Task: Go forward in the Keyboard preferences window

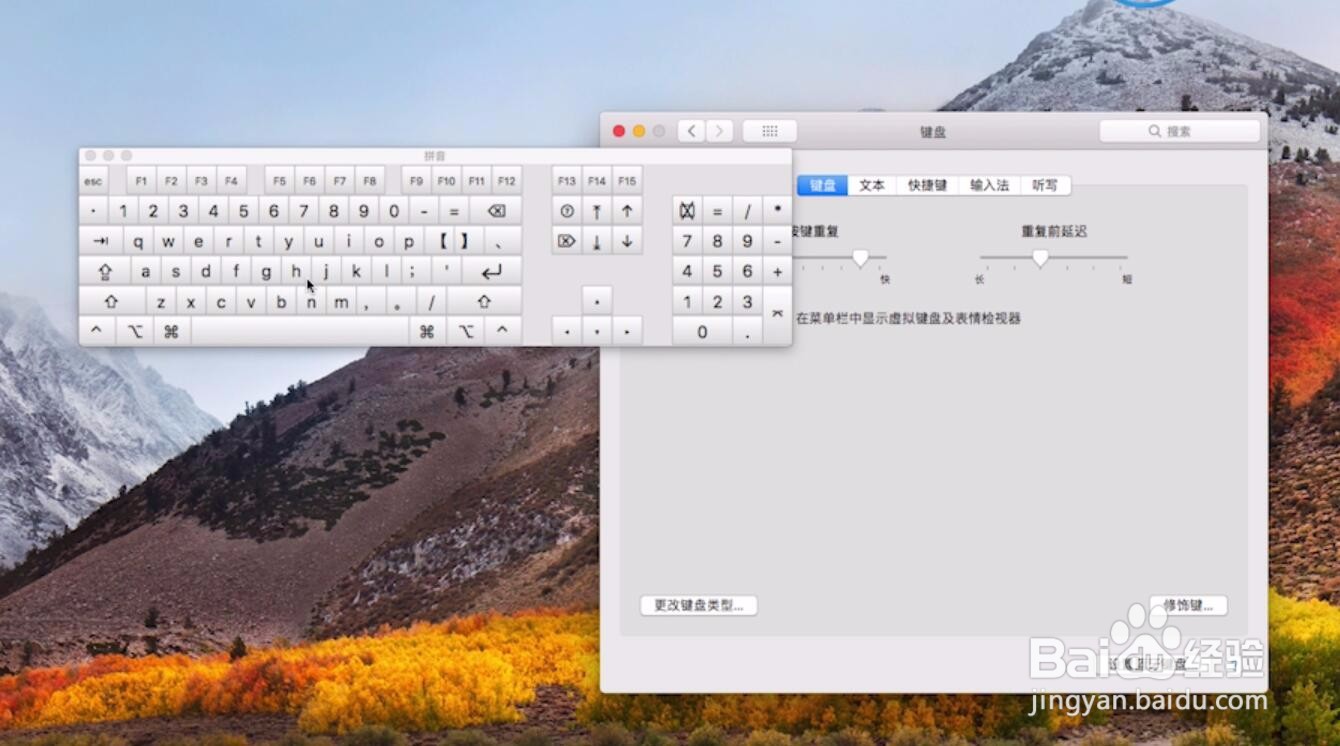Action: [x=720, y=131]
